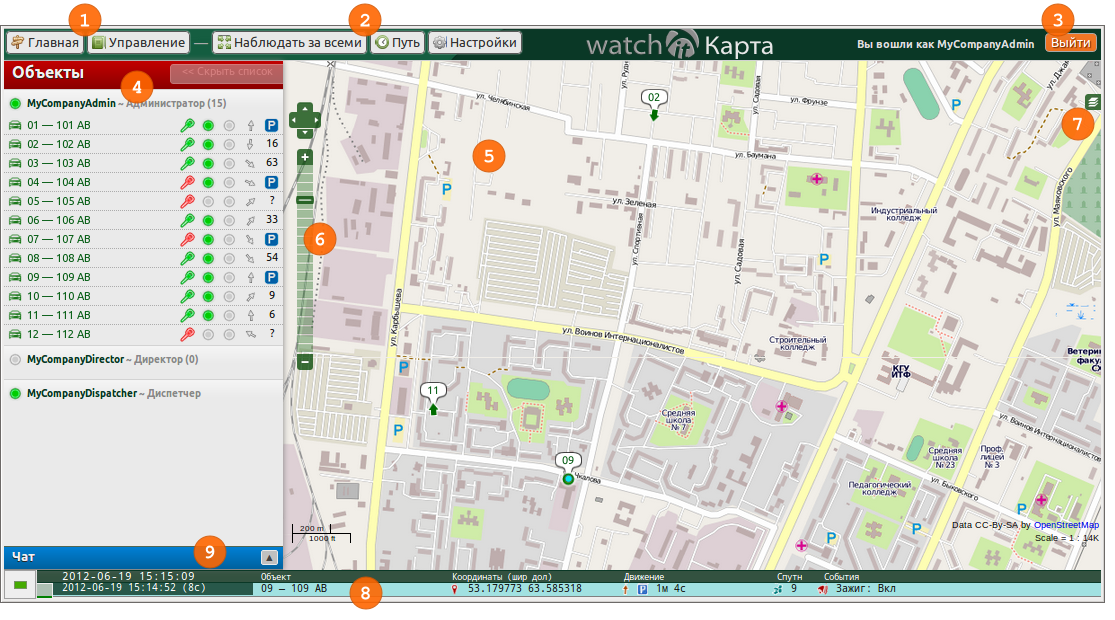Image resolution: width=1115 pixels, height=620 pixels.
Task: Click the parking icon in the bottom status row
Action: coord(643,589)
